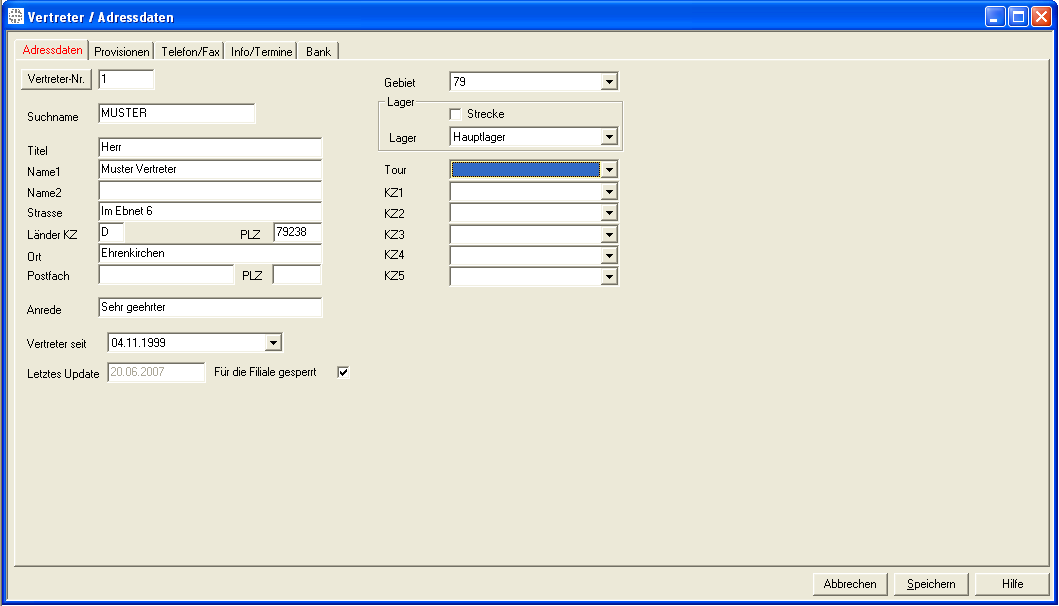Open Hilfe via the button
The height and width of the screenshot is (606, 1059).
pos(1012,584)
